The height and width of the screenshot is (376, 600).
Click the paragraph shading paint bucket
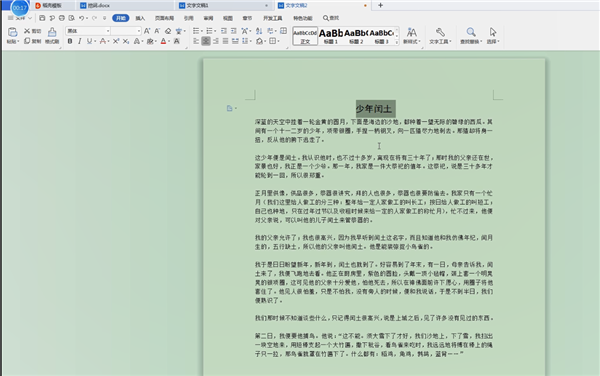point(259,41)
